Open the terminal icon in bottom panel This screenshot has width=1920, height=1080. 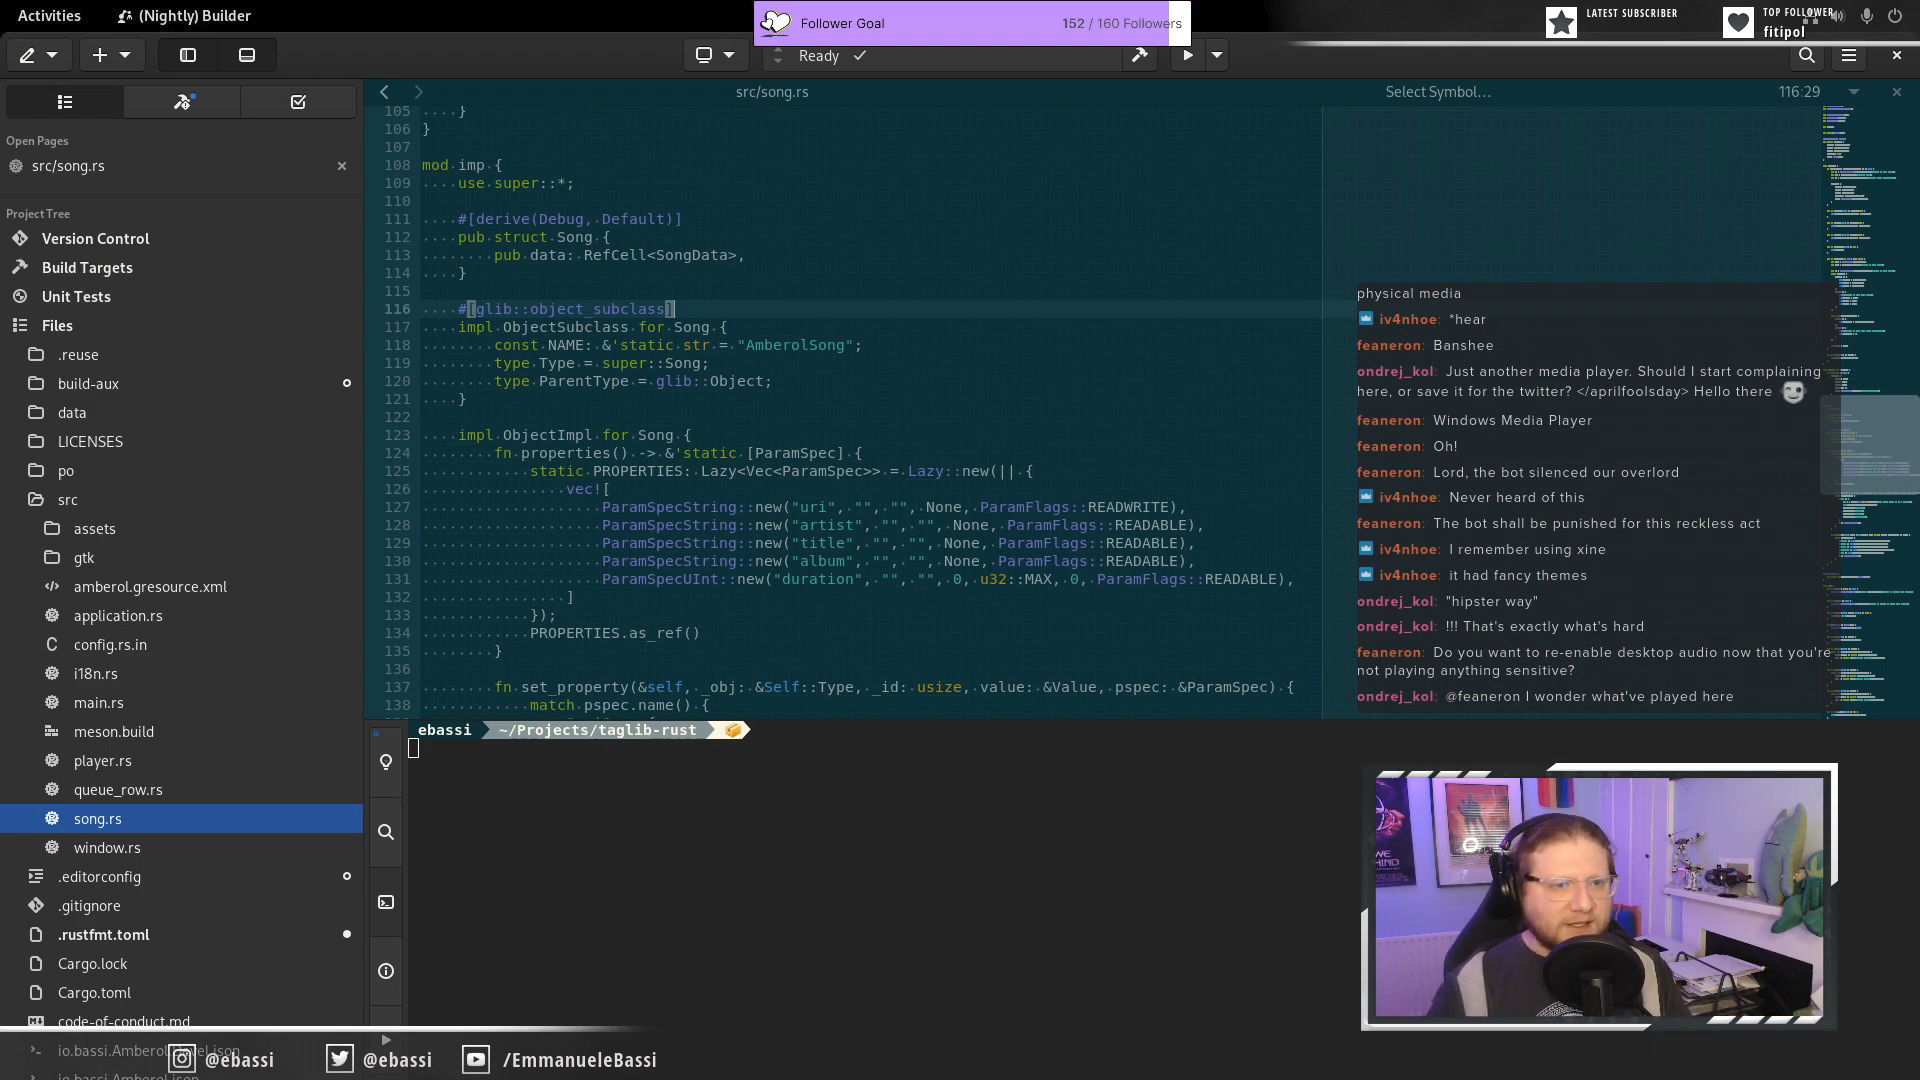click(x=386, y=902)
